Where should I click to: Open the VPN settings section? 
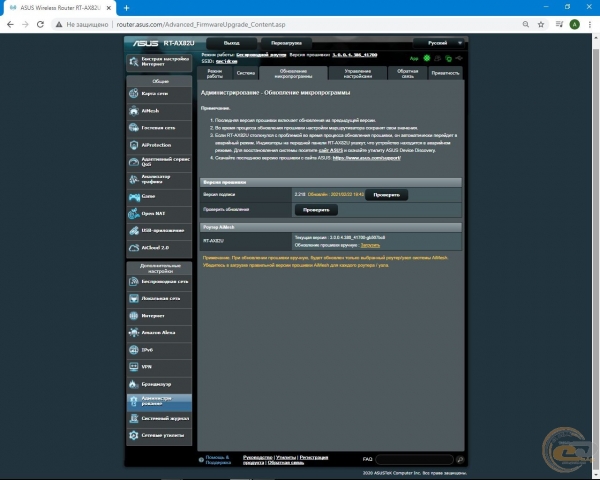click(159, 367)
